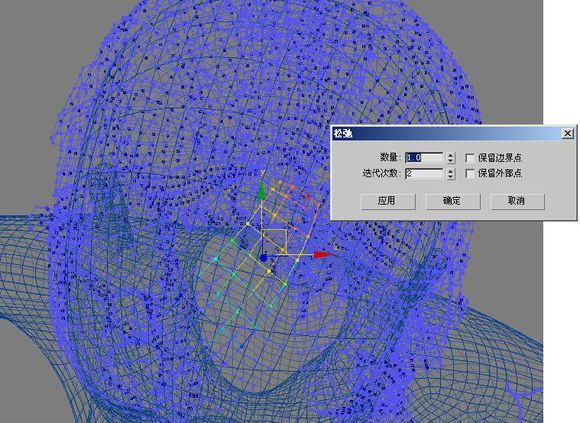Click the gizmo's XY plane square handle
Screen dimensions: 580x423
point(274,241)
